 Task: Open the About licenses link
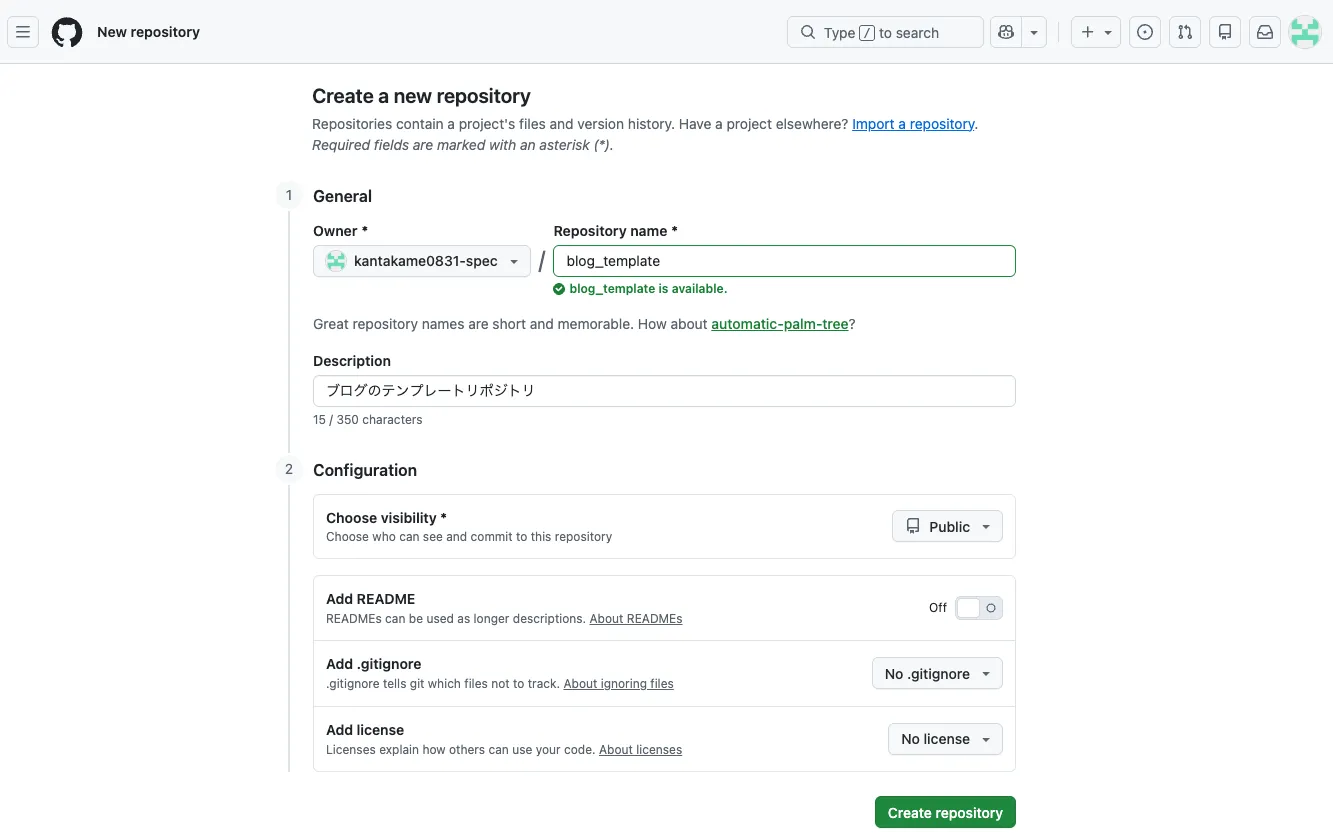(x=640, y=750)
